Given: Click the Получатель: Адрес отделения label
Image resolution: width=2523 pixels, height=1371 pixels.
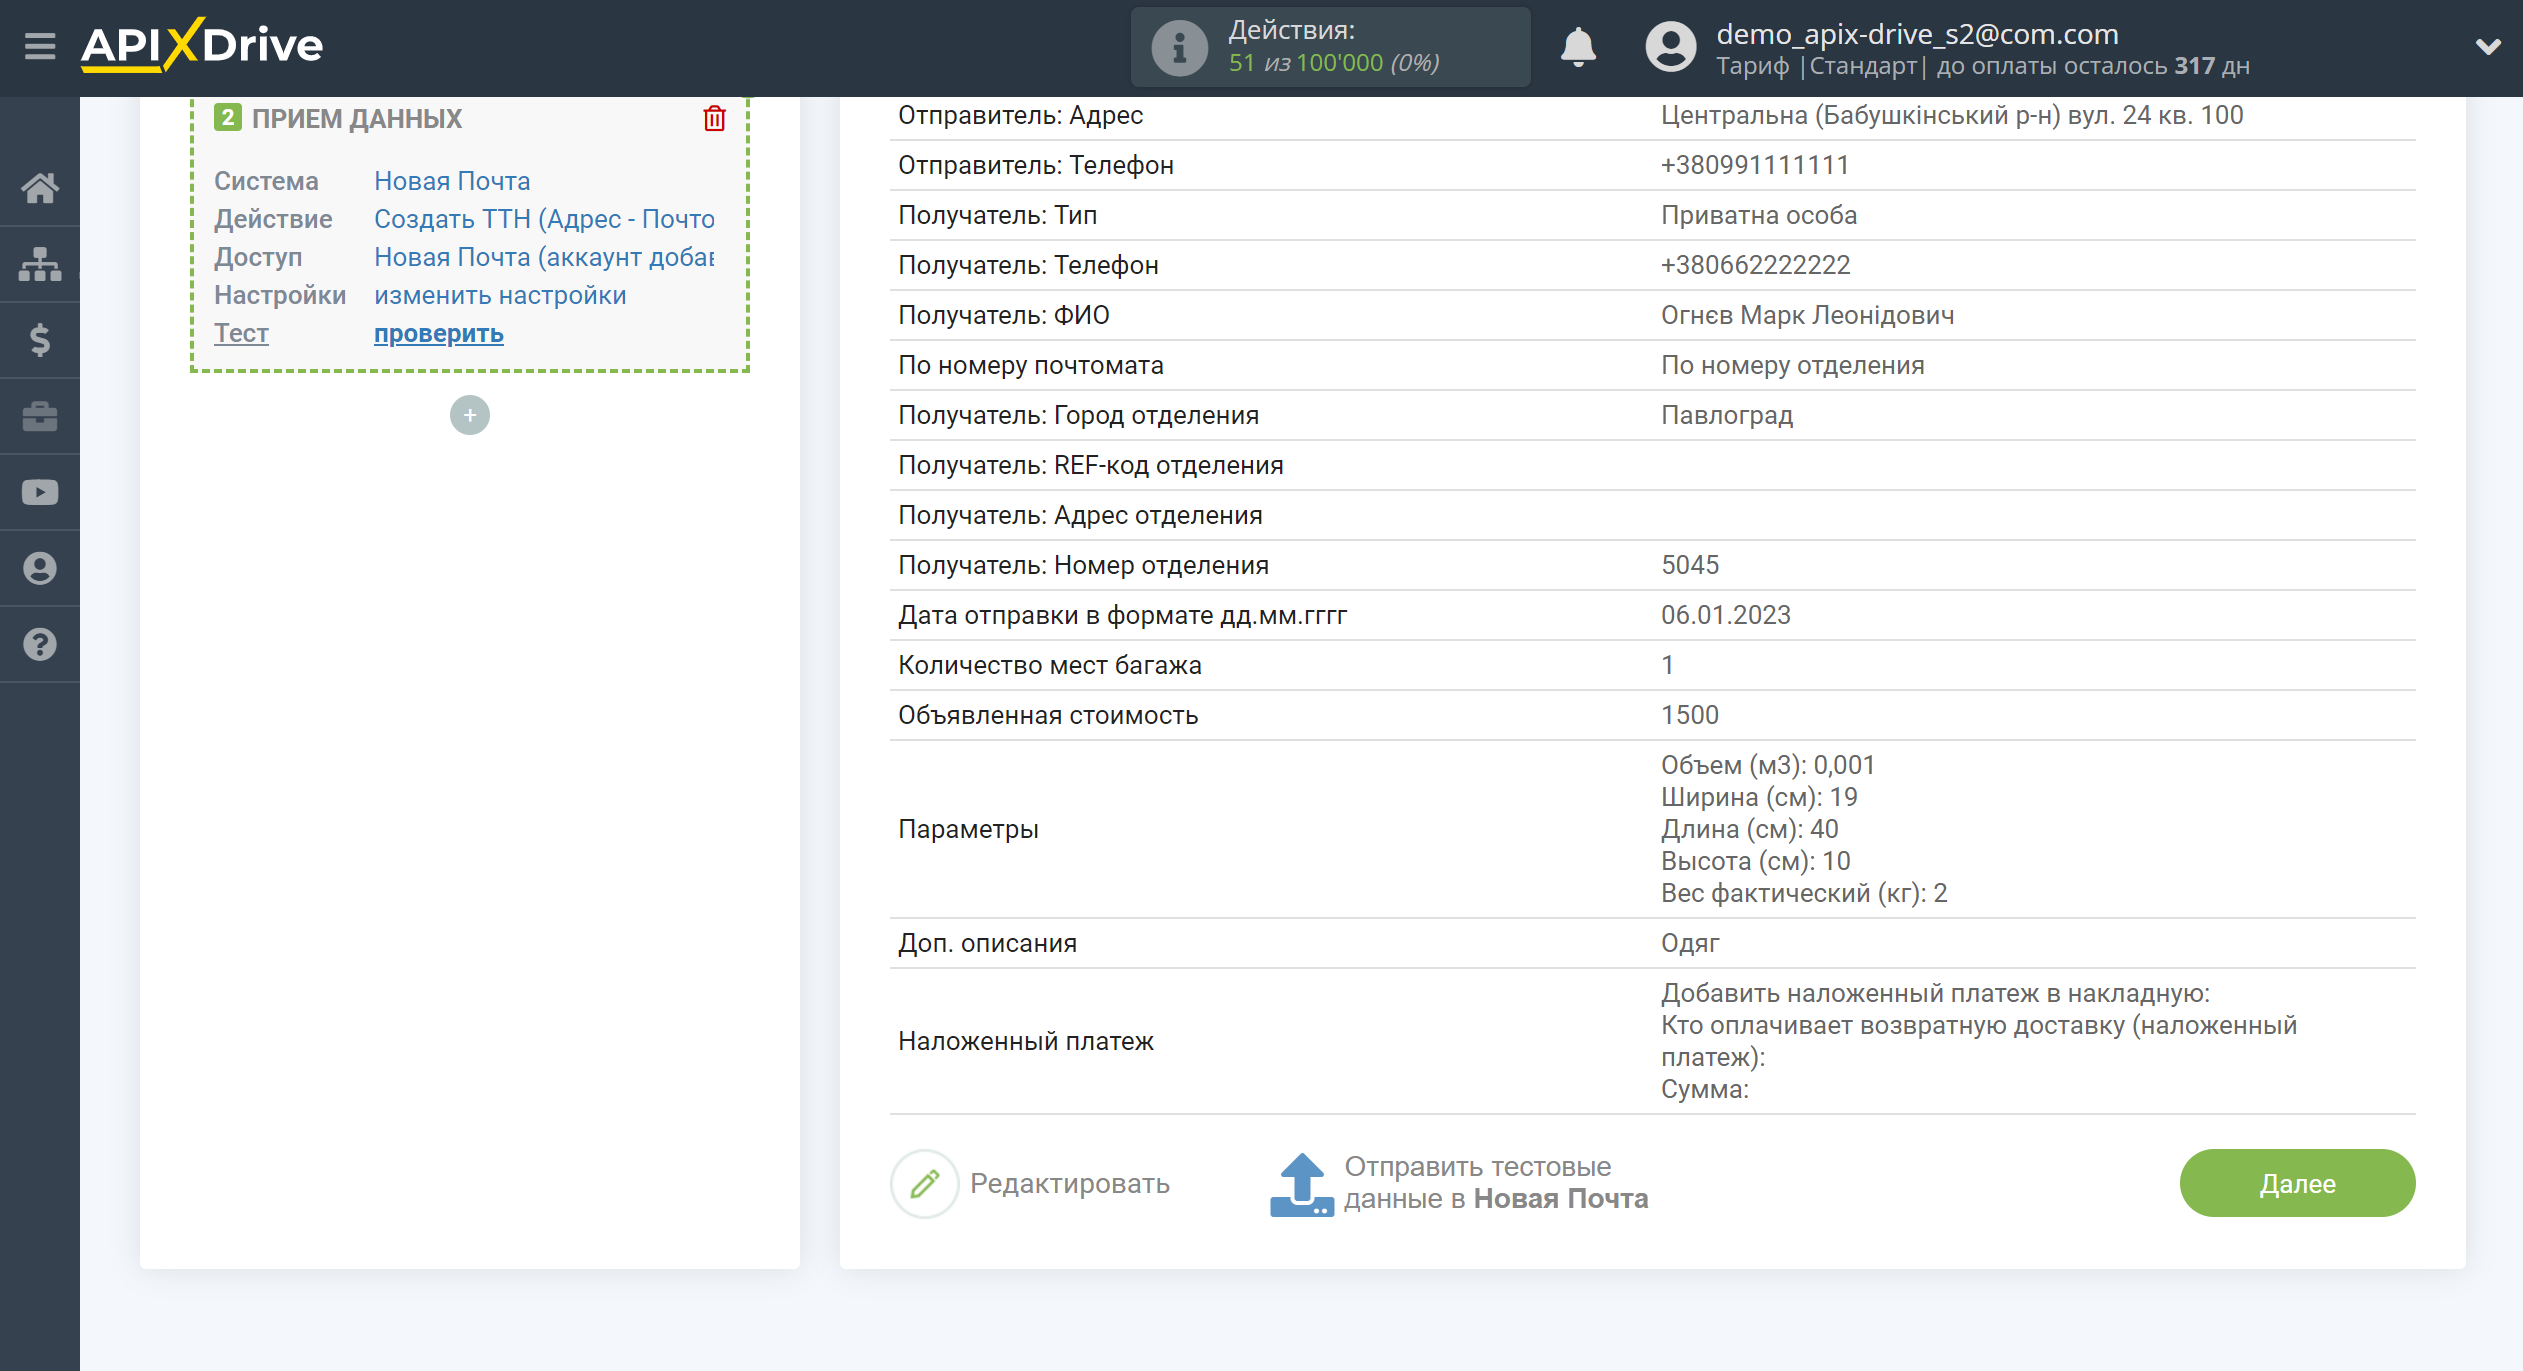Looking at the screenshot, I should pos(1080,515).
